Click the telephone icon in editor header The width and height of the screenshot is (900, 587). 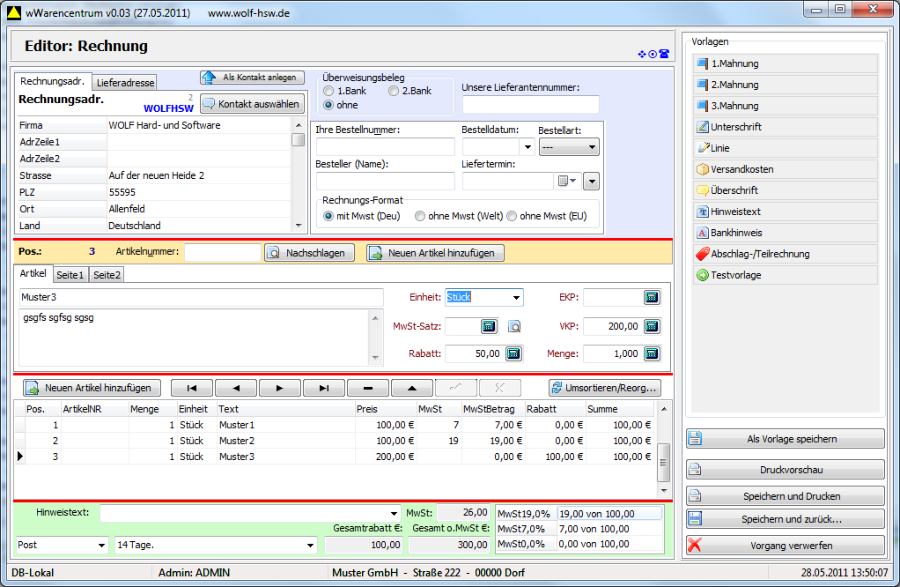(664, 53)
